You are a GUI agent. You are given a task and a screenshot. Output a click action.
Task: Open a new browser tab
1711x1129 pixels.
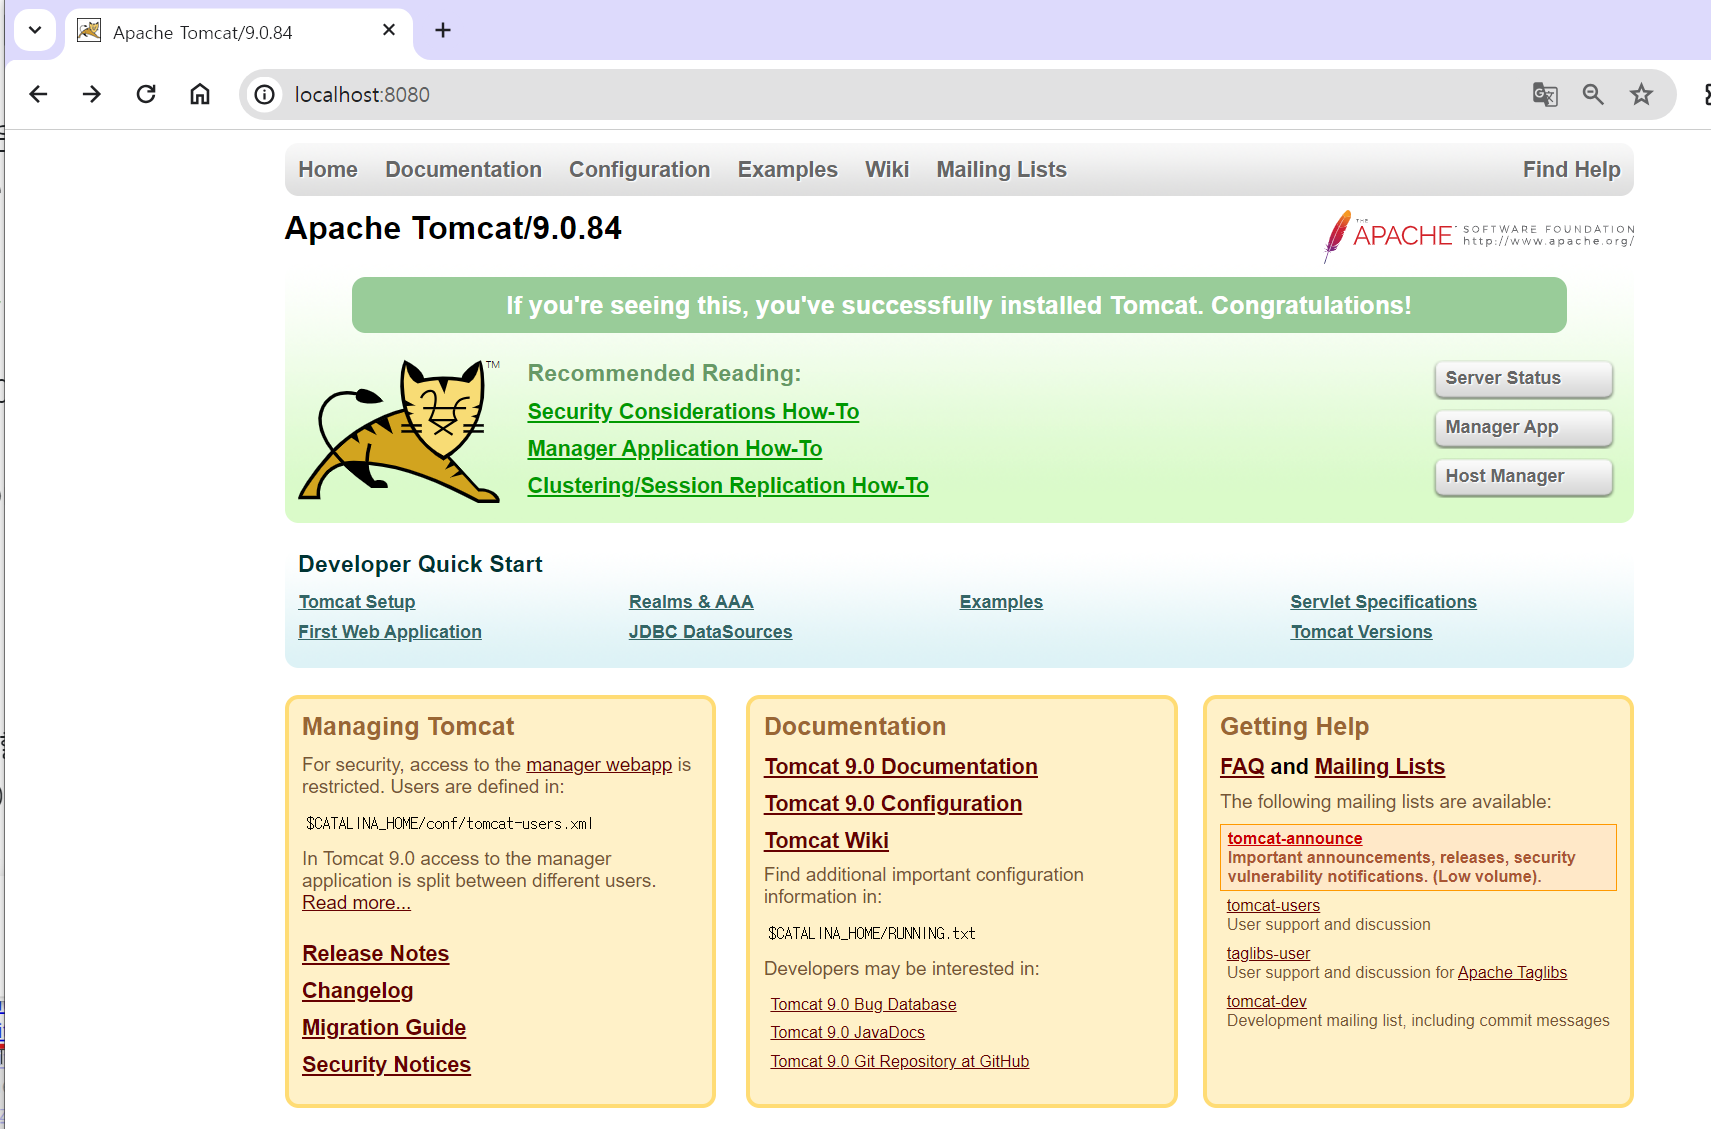tap(443, 30)
